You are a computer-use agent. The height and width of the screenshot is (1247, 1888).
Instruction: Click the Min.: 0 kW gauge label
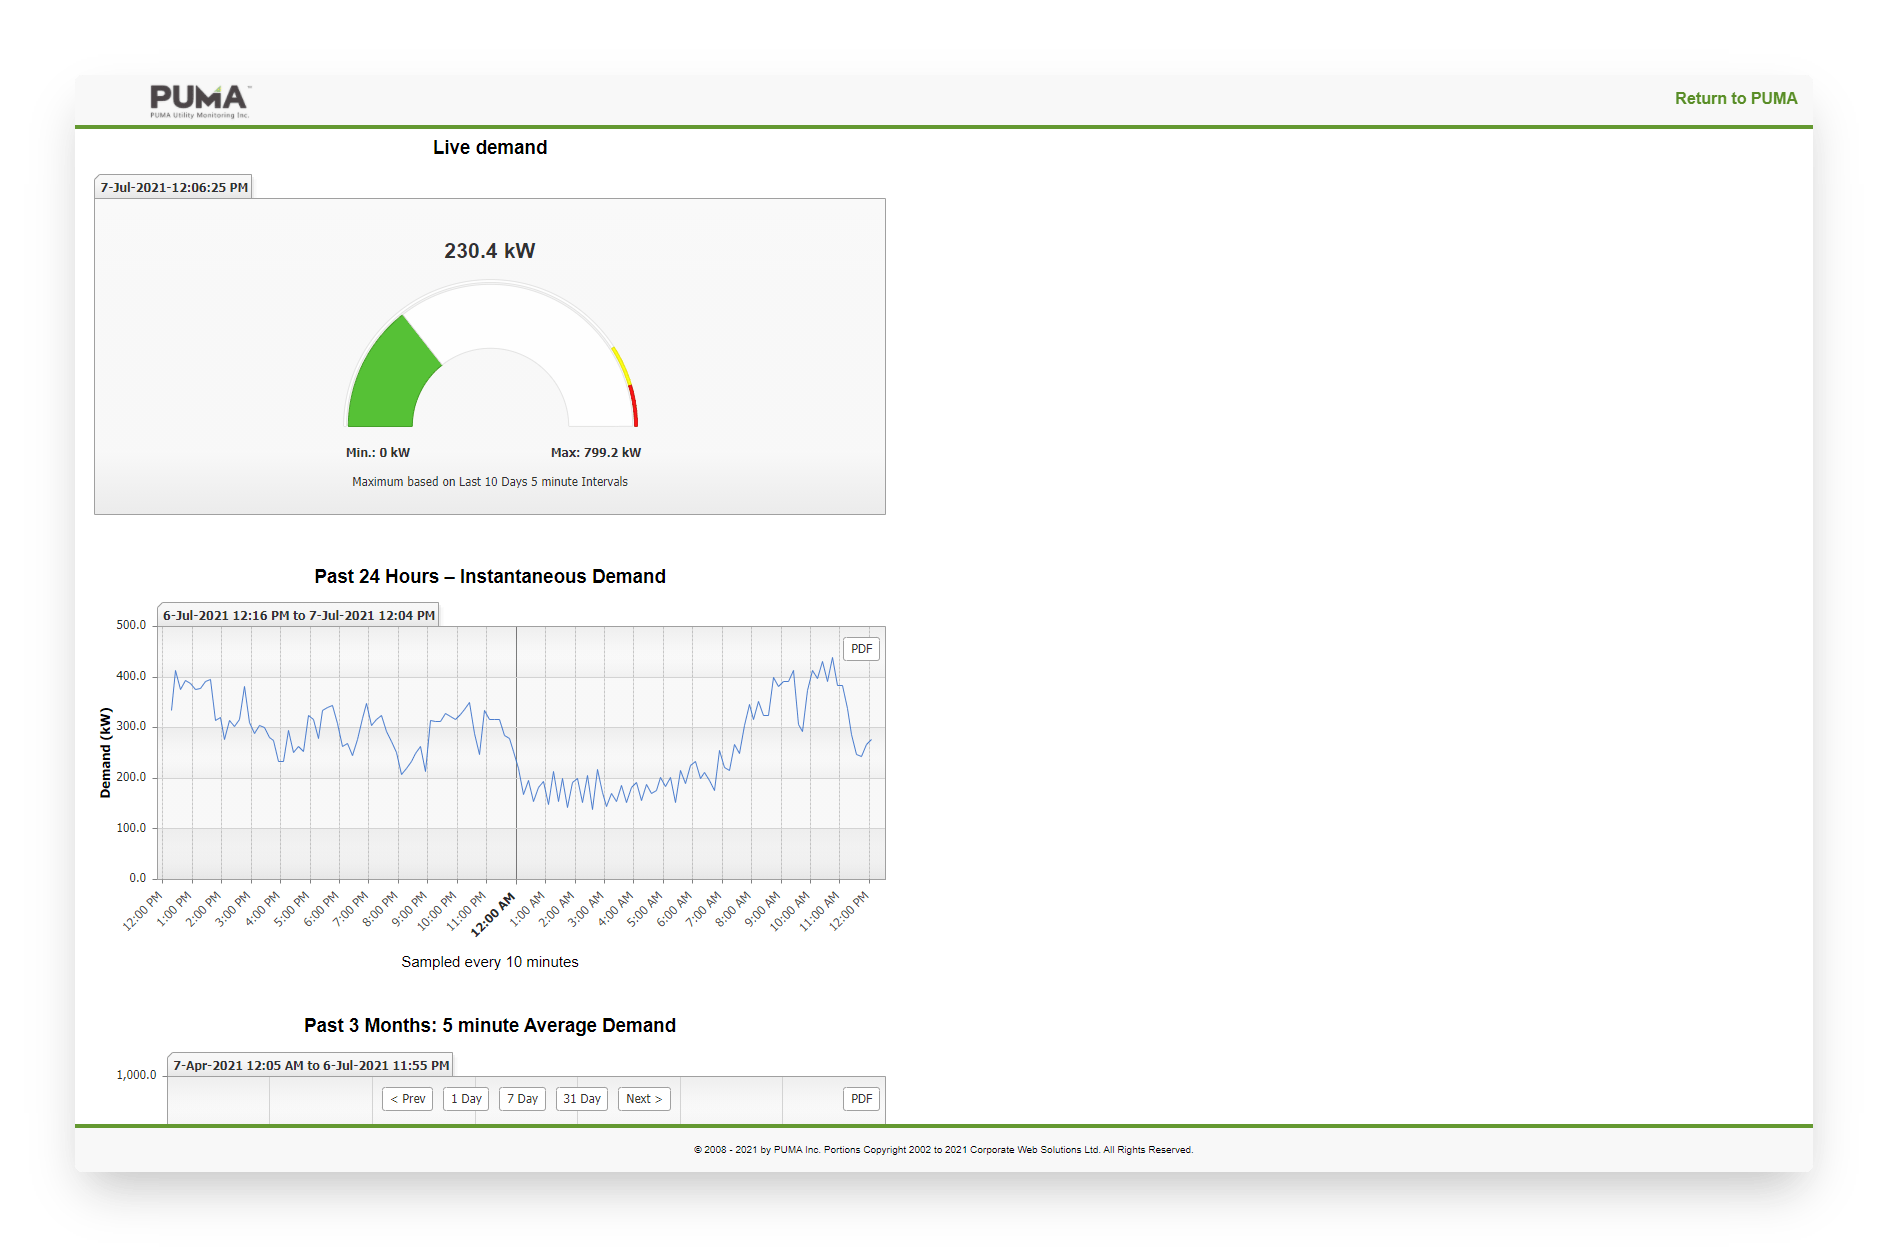pos(378,453)
